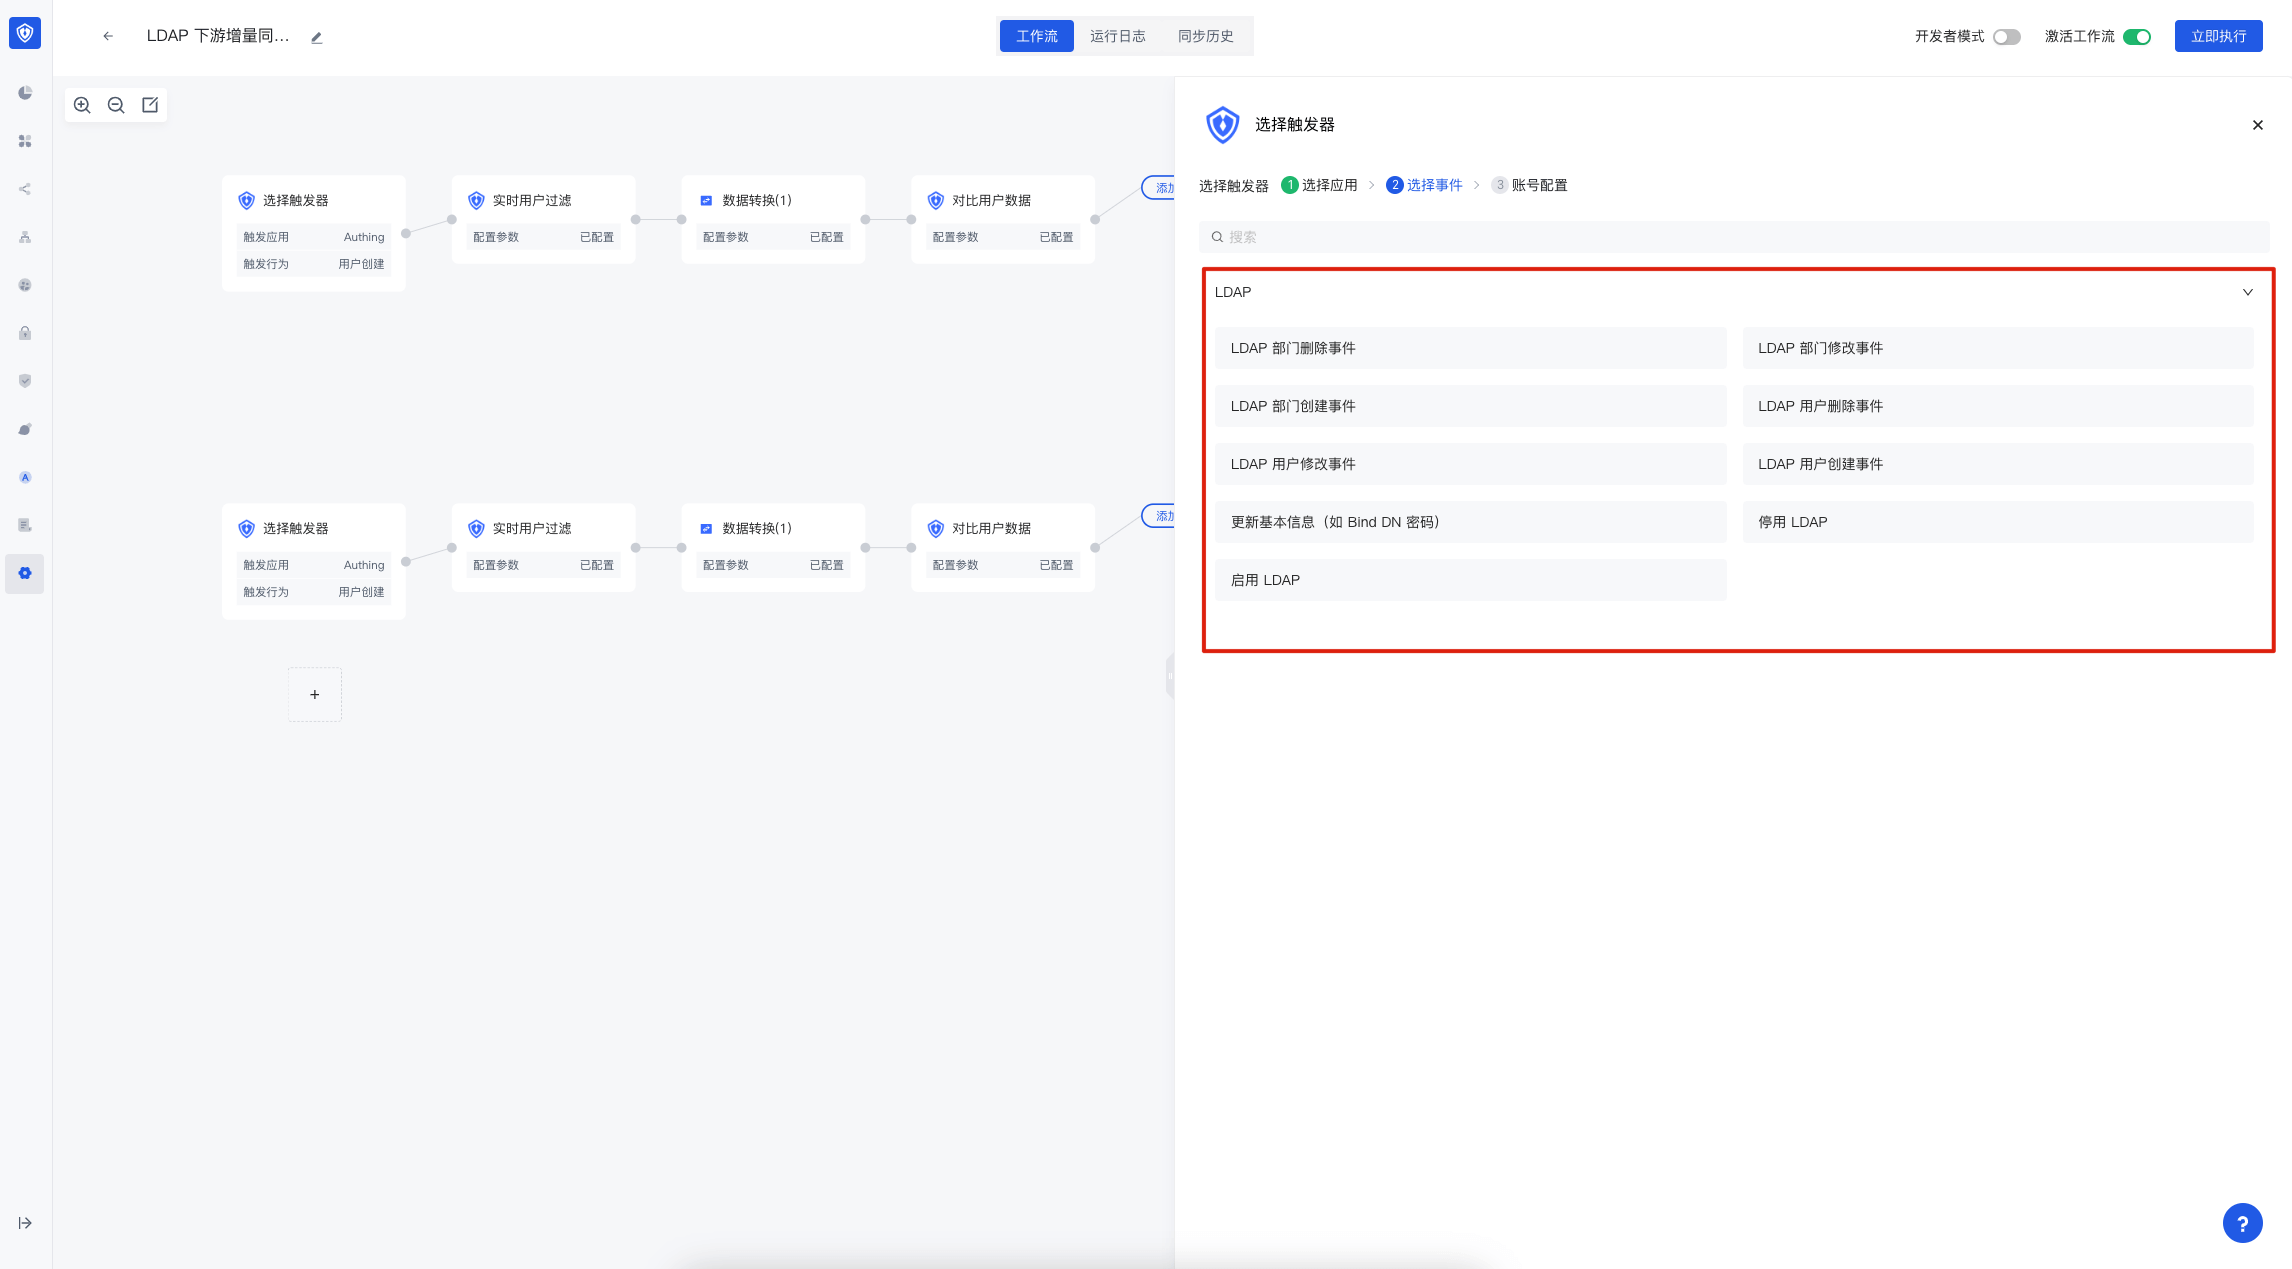Screen dimensions: 2292x1269
Task: Close the 选择触发器 panel
Action: point(2257,125)
